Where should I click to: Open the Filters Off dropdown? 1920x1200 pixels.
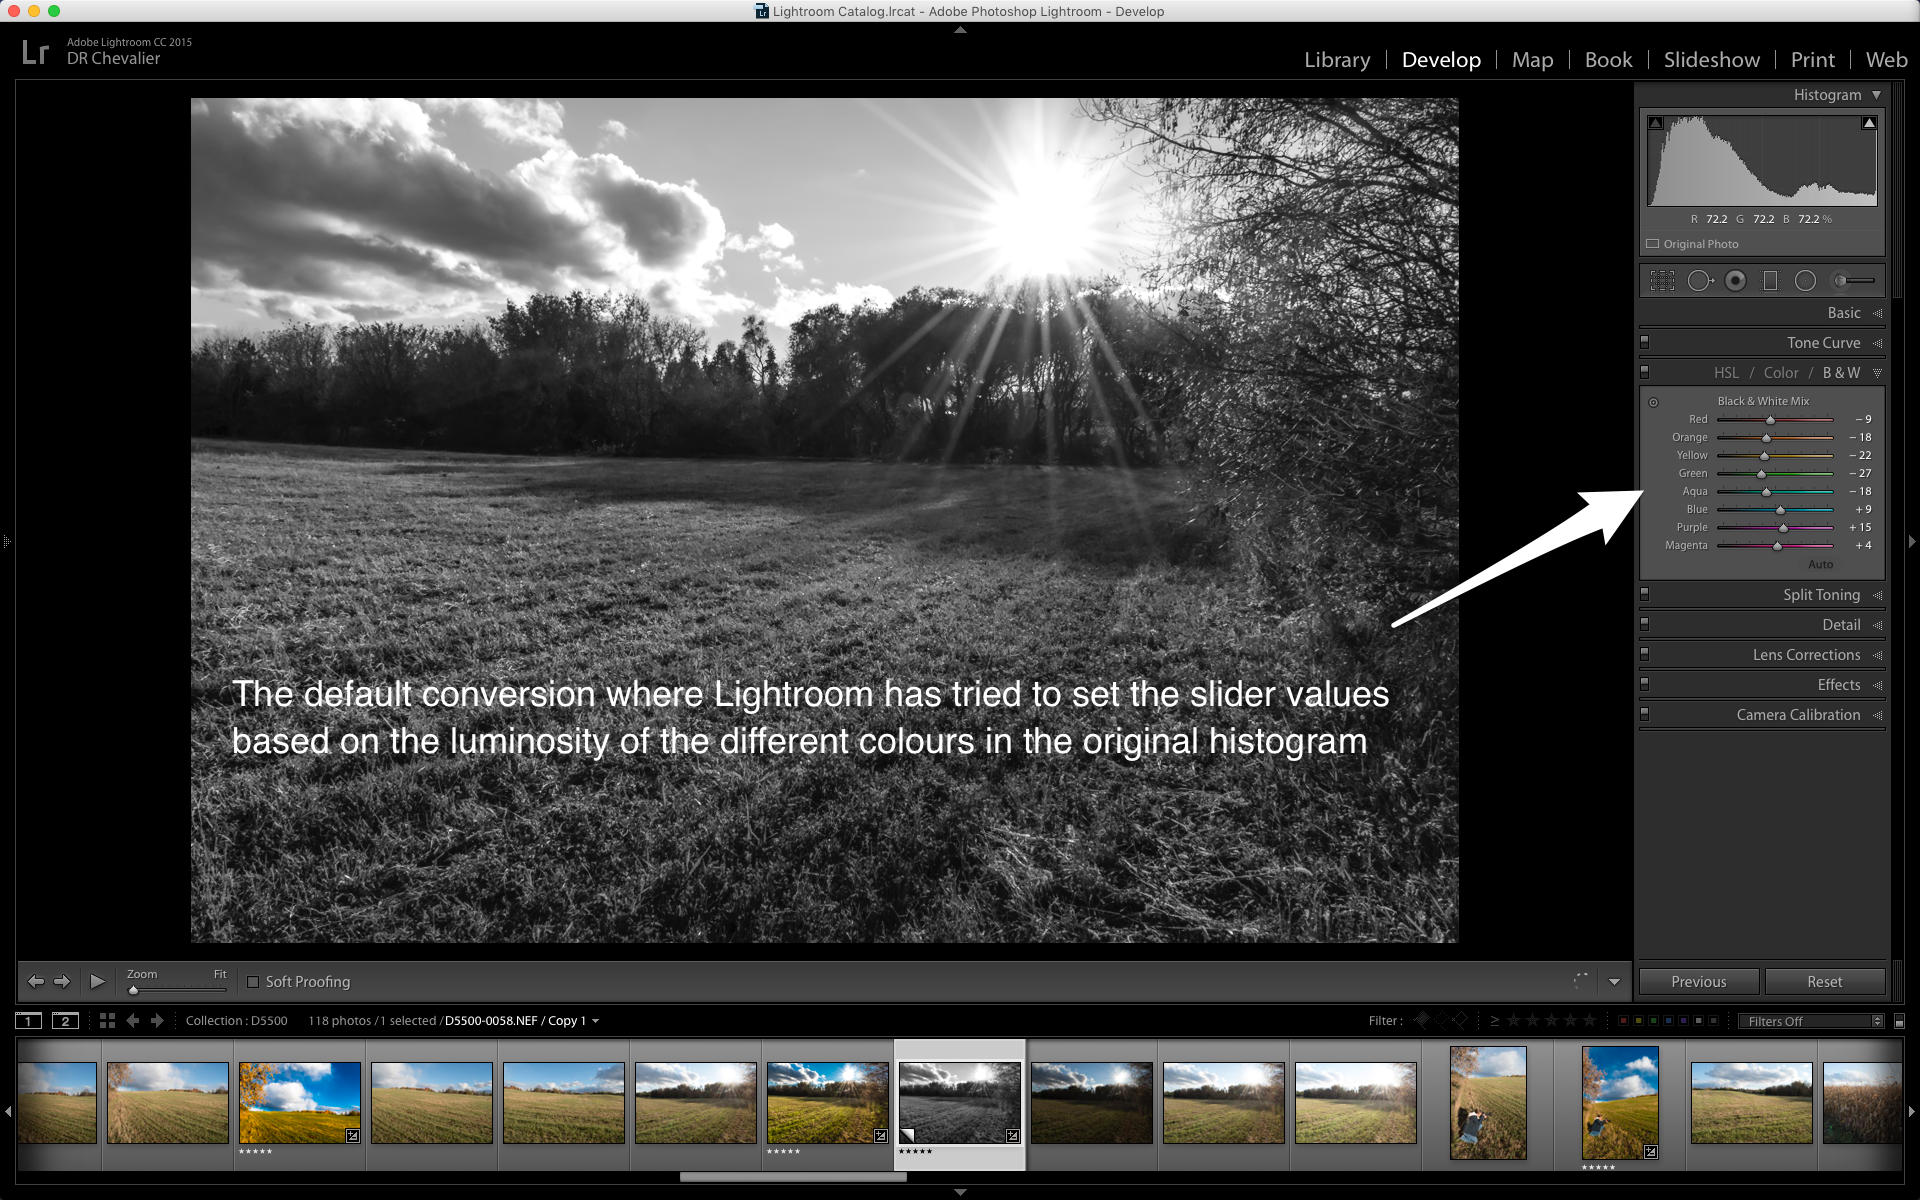coord(1812,1020)
